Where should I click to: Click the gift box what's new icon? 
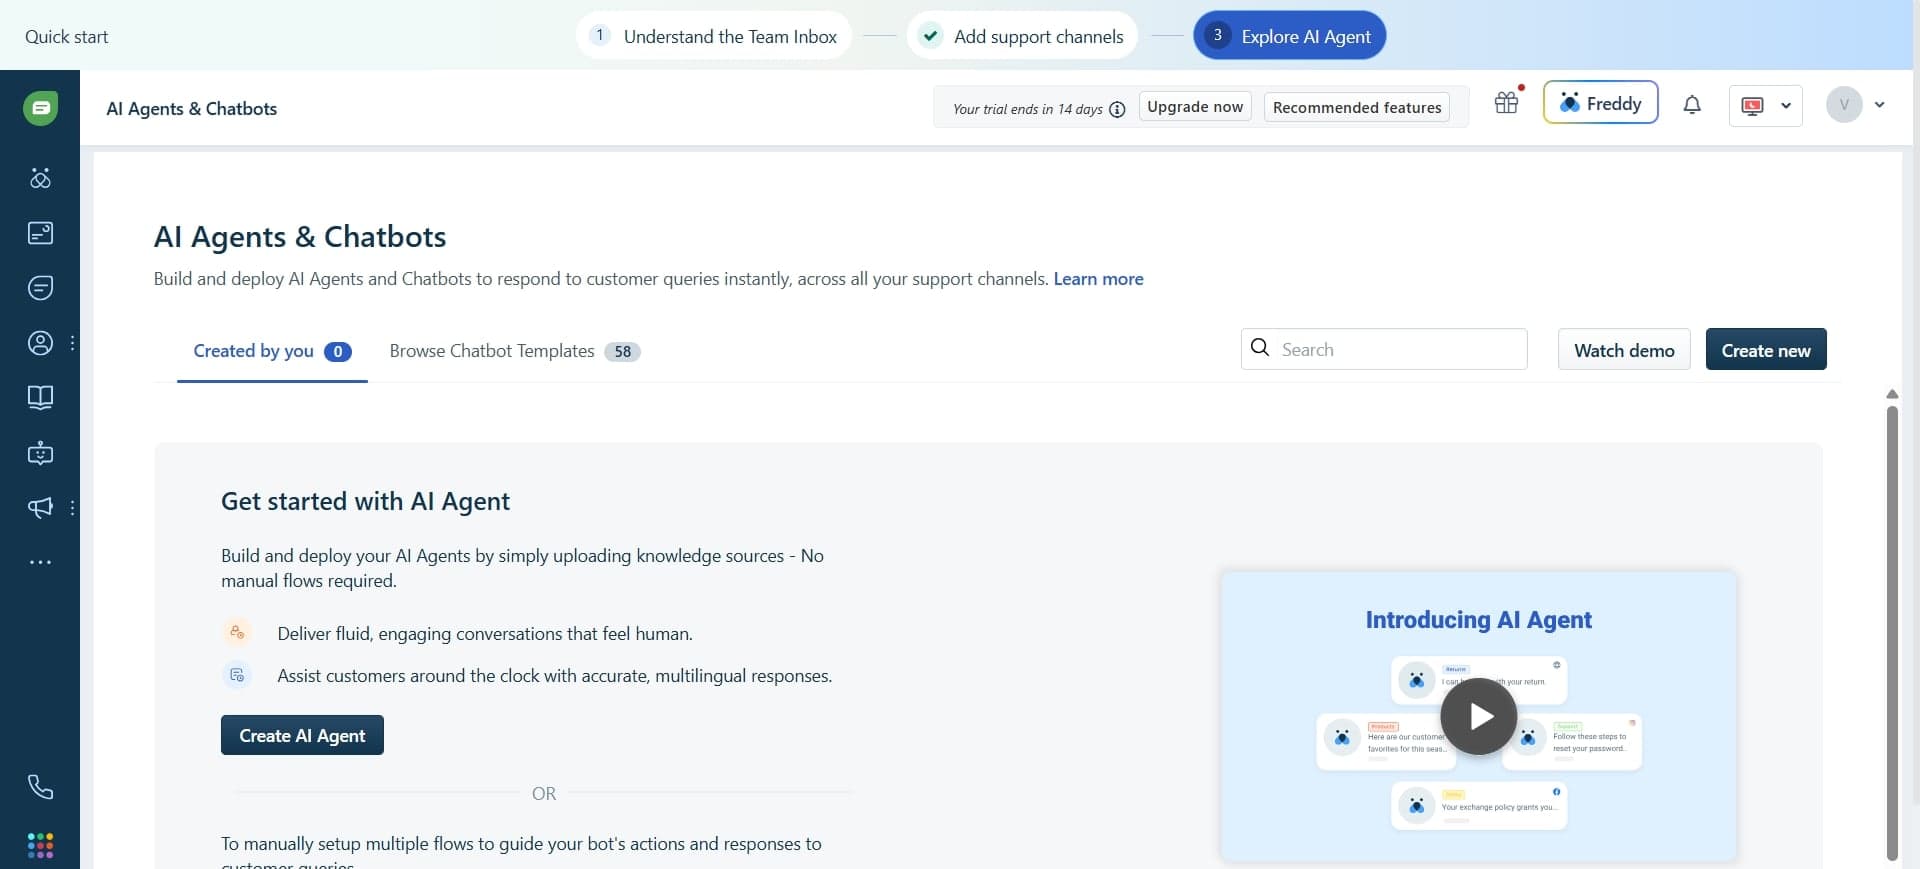[1507, 103]
